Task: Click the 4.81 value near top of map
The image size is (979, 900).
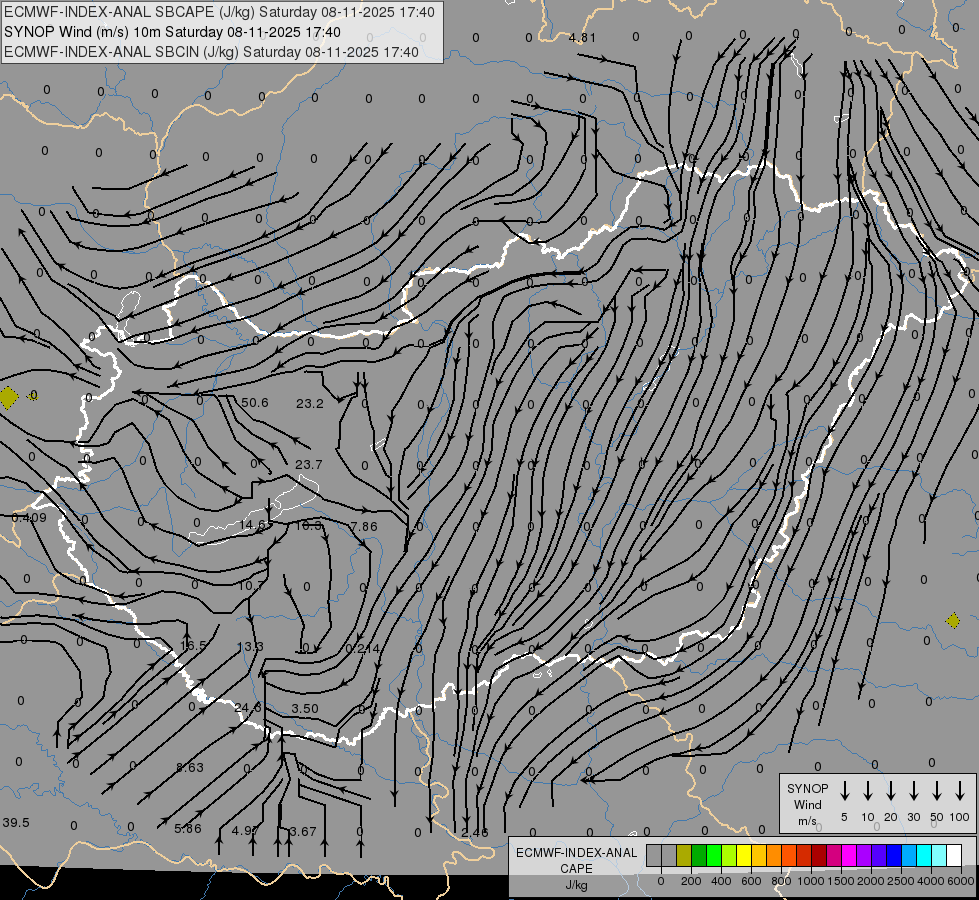Action: 582,37
